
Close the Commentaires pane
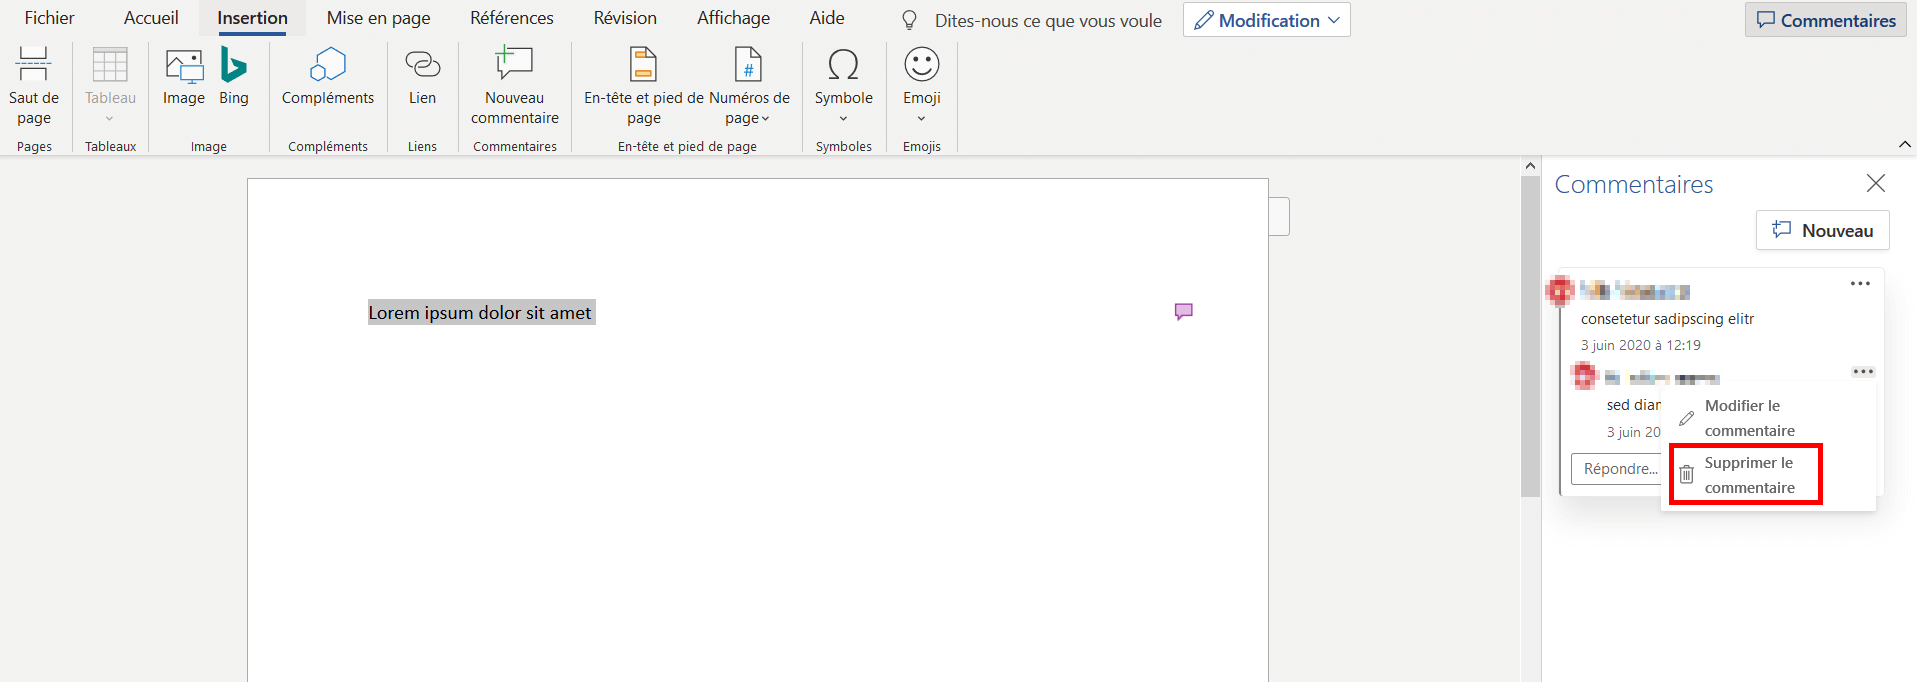click(1876, 183)
